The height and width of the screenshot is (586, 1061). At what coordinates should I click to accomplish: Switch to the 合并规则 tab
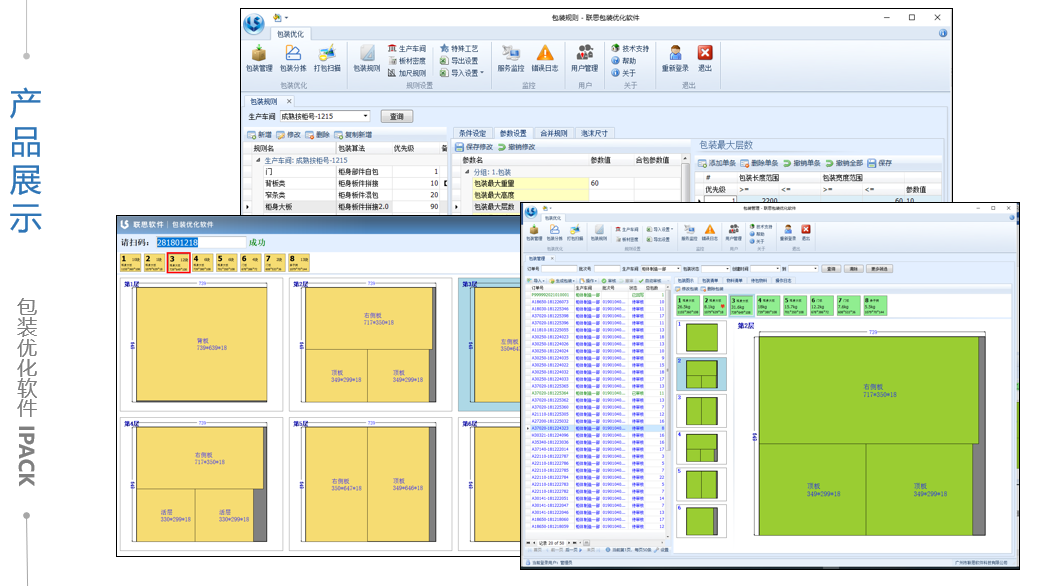[554, 133]
